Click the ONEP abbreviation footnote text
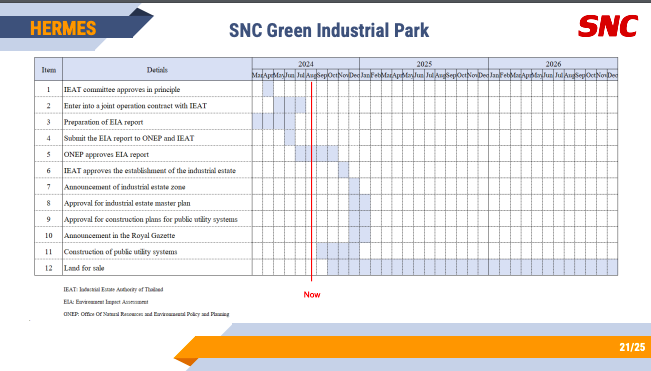The height and width of the screenshot is (371, 651). point(146,314)
